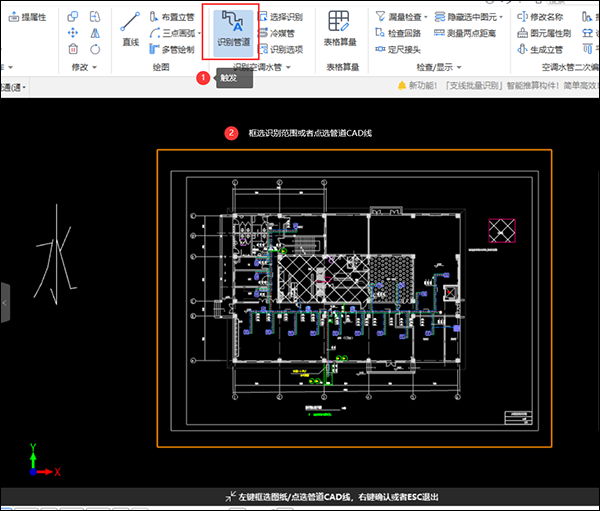Open the 表格算量 table calculation tool
The height and width of the screenshot is (511, 600).
coord(339,30)
